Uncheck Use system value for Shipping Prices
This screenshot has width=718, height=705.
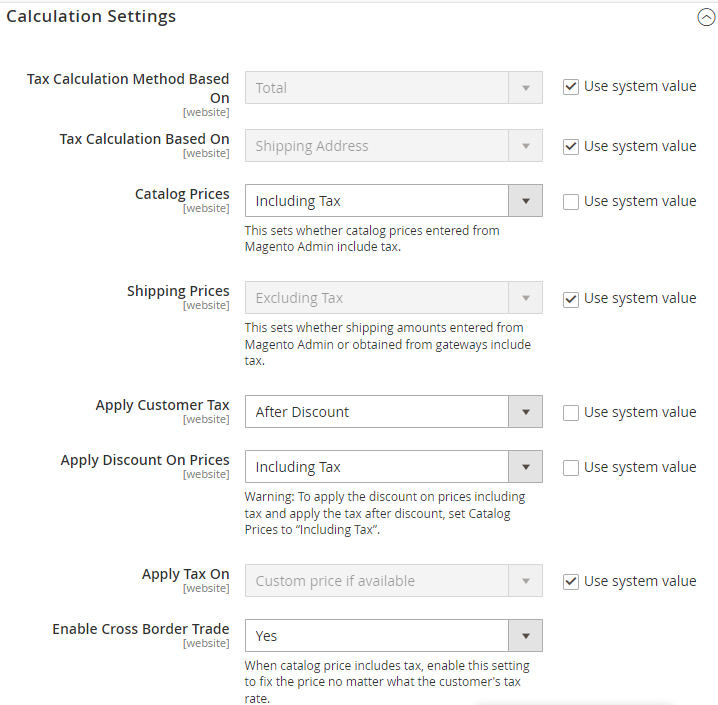[571, 298]
